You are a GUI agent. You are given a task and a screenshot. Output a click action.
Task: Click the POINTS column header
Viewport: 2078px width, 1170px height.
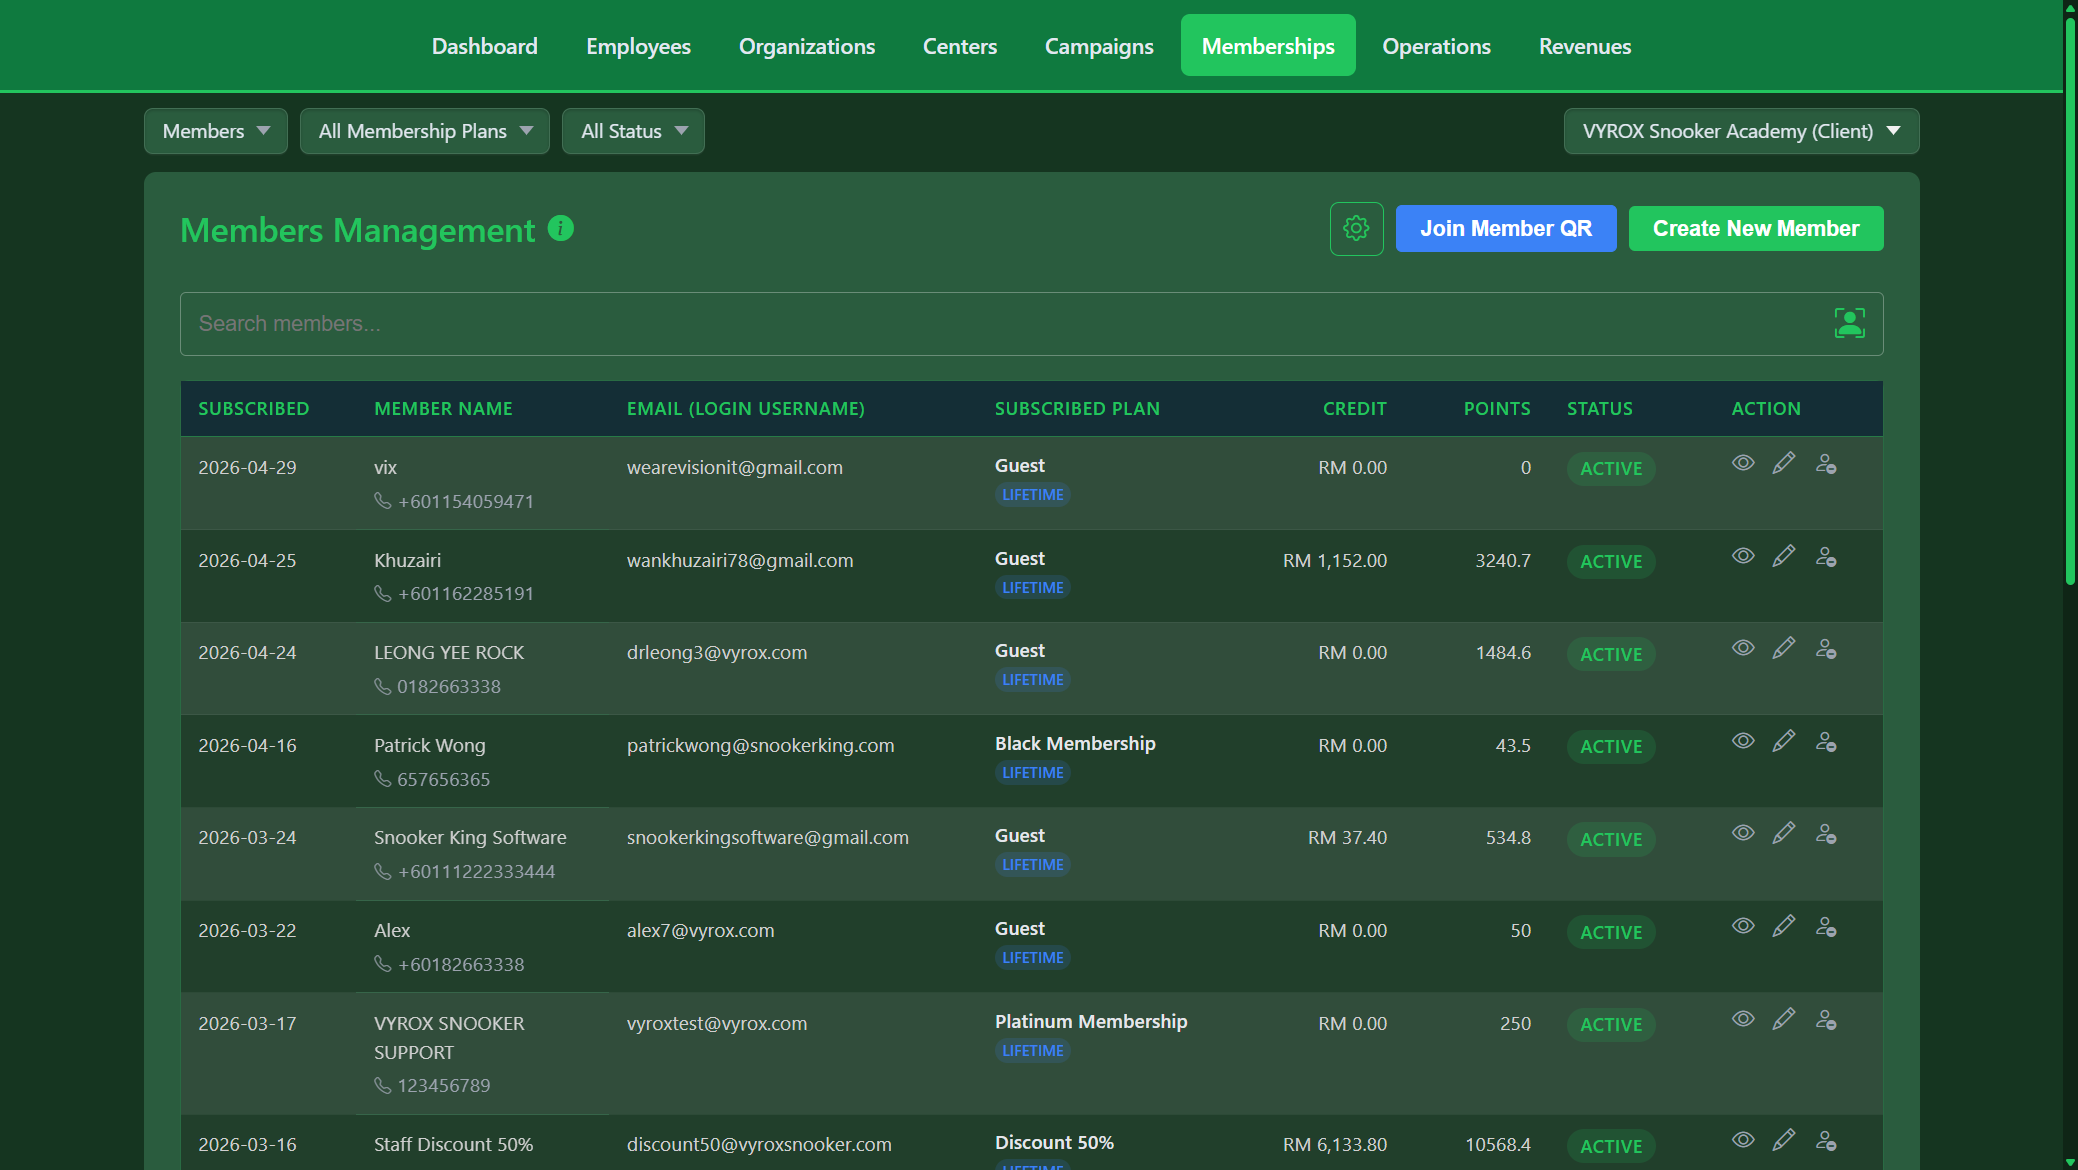(1497, 409)
